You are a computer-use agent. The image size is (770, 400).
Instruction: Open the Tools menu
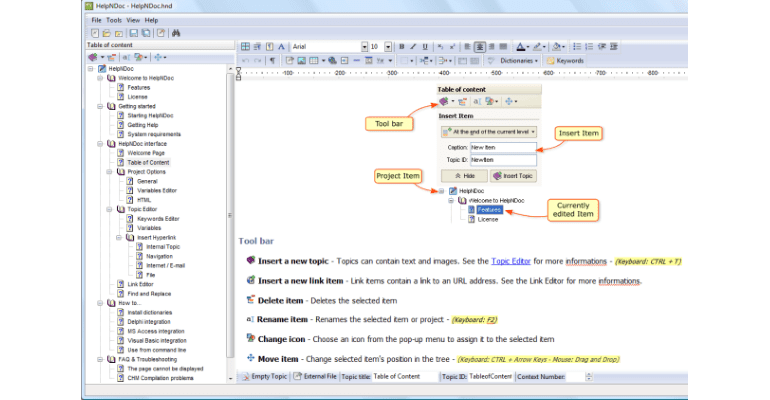click(113, 20)
